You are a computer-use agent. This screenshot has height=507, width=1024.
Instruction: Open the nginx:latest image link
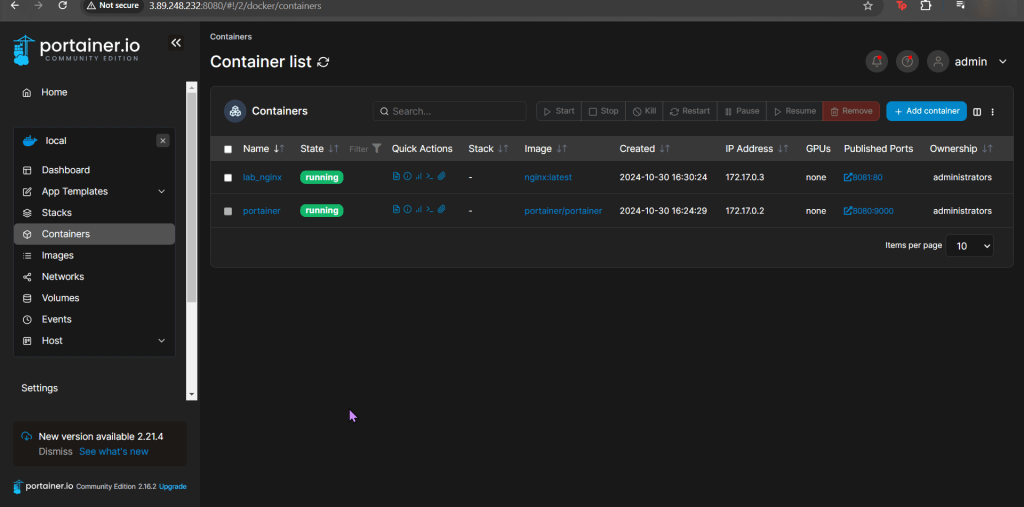[x=547, y=178]
